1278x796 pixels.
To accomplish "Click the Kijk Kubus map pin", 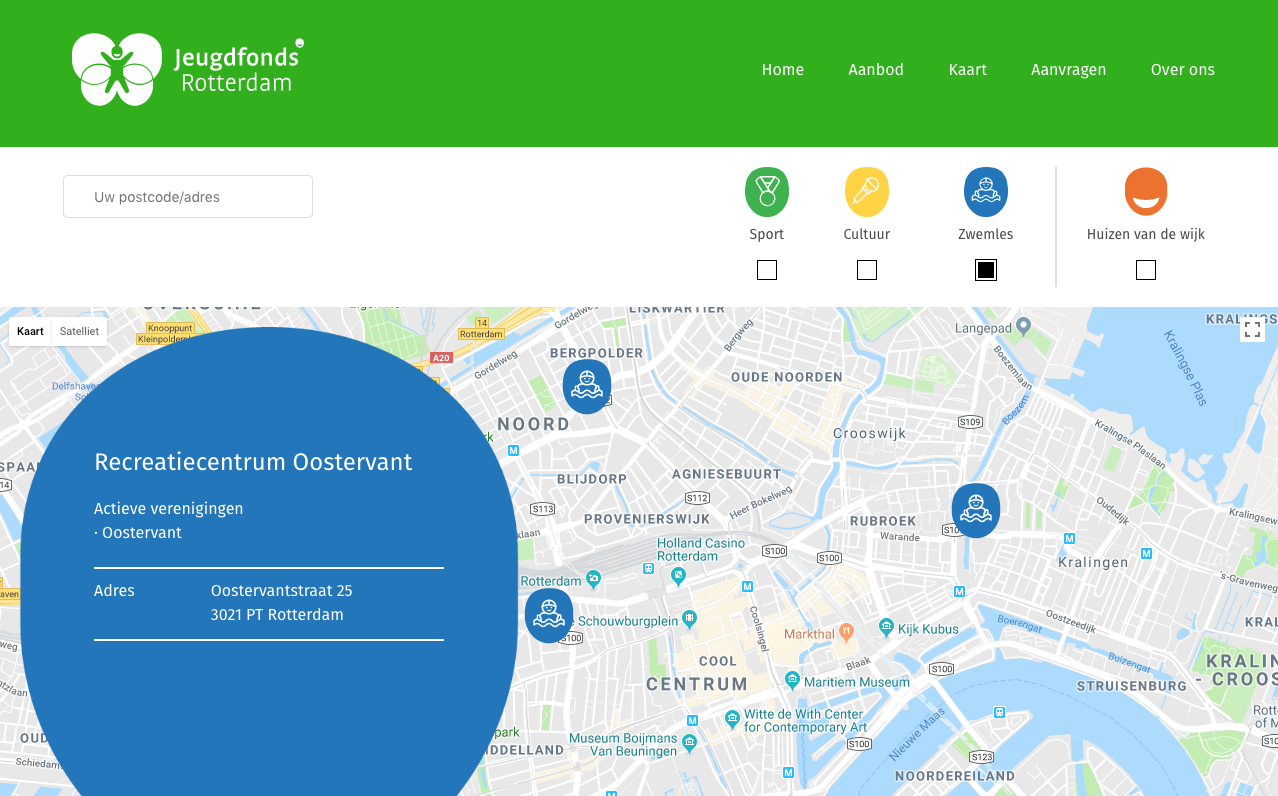I will click(x=886, y=627).
